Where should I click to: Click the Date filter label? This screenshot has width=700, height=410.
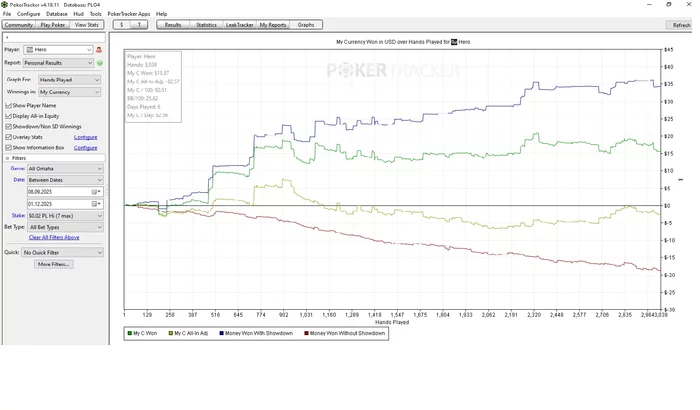click(19, 180)
